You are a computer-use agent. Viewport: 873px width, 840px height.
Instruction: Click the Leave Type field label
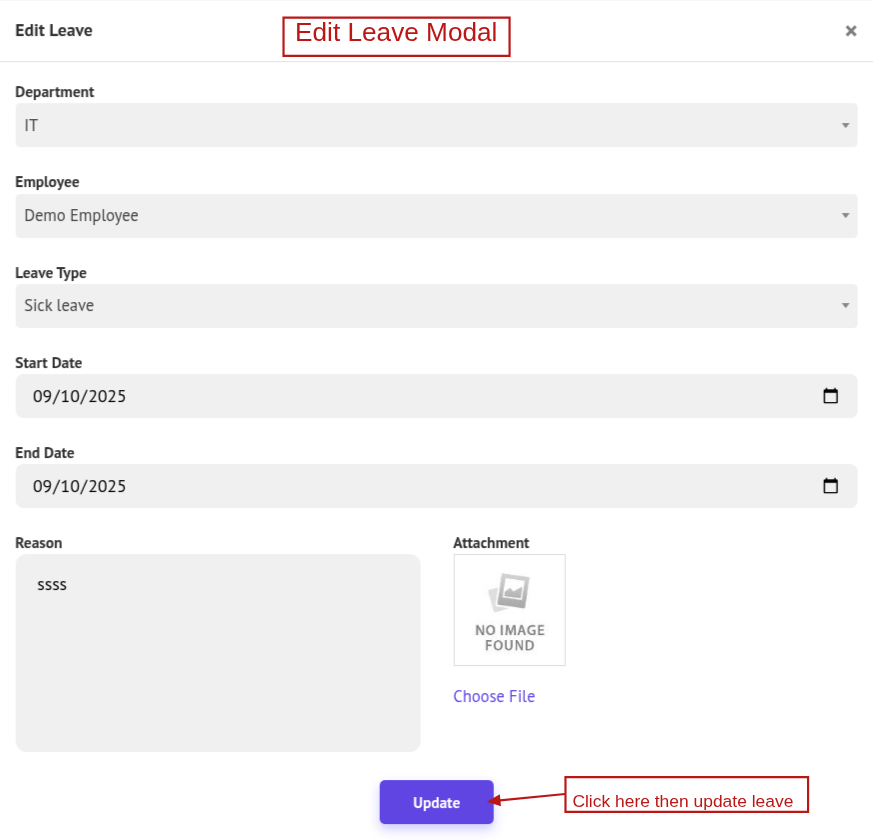point(51,273)
